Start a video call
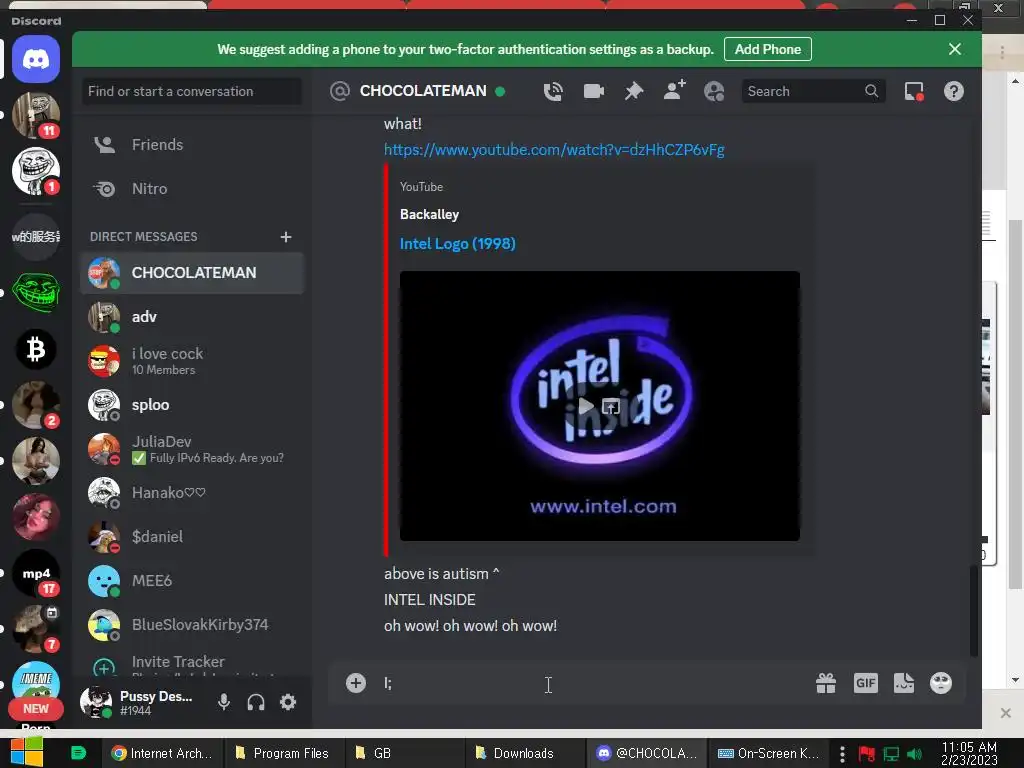The height and width of the screenshot is (768, 1024). tap(593, 91)
